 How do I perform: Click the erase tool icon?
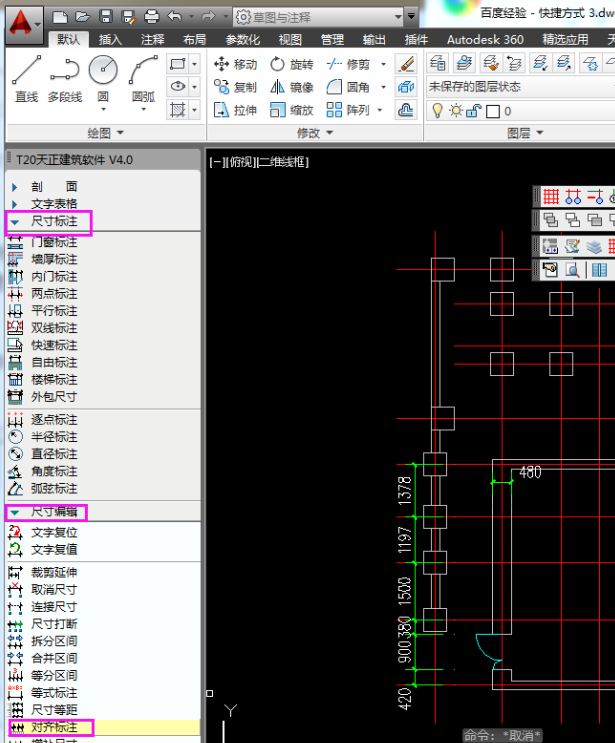pos(406,64)
